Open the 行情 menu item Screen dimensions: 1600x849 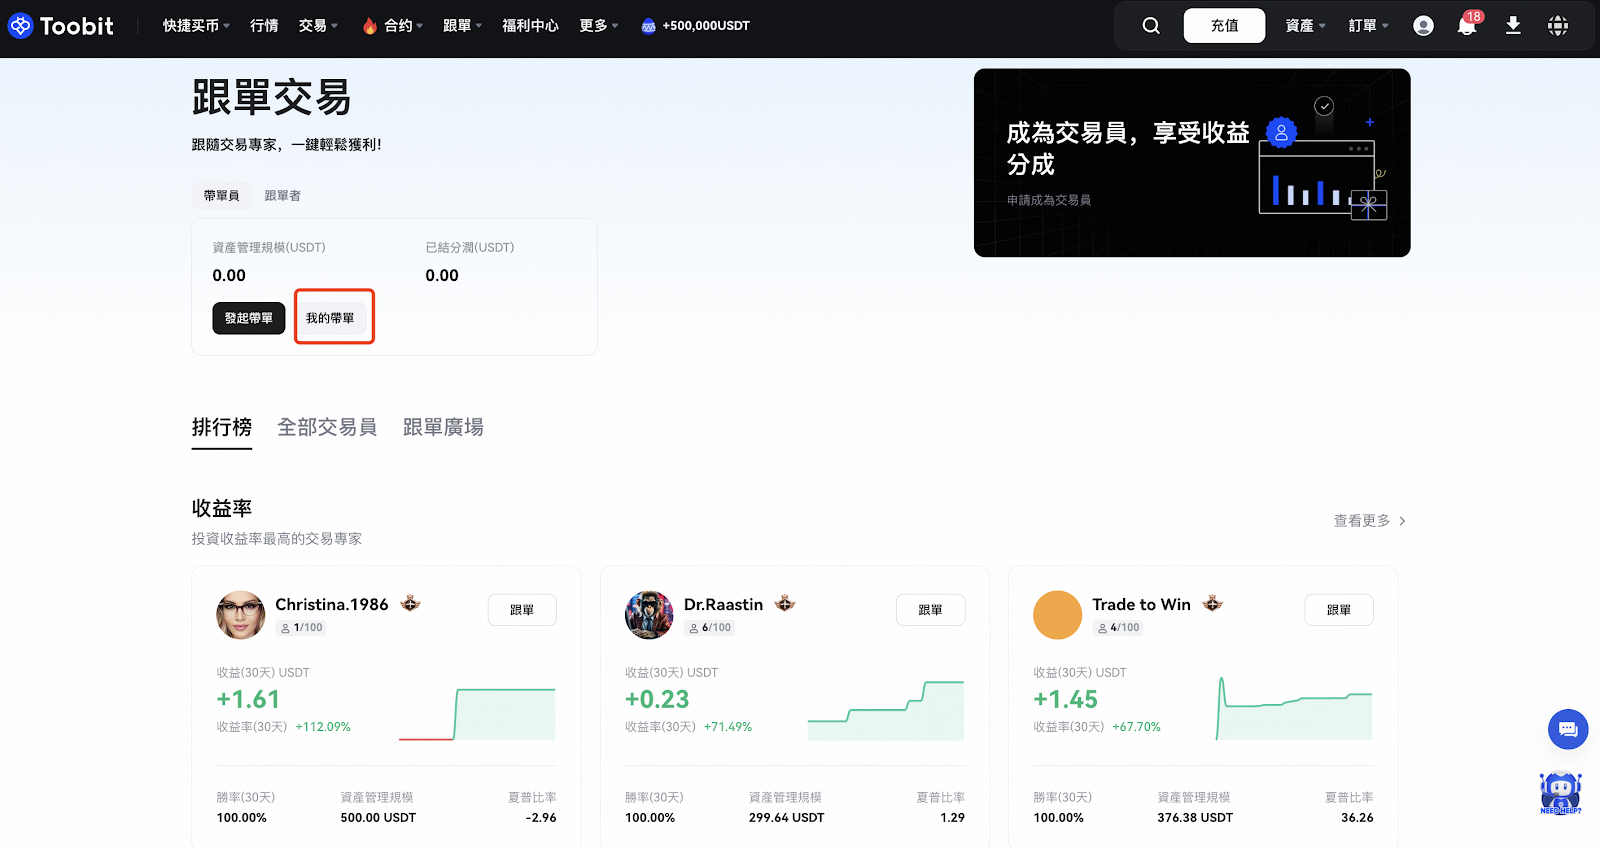pyautogui.click(x=264, y=26)
